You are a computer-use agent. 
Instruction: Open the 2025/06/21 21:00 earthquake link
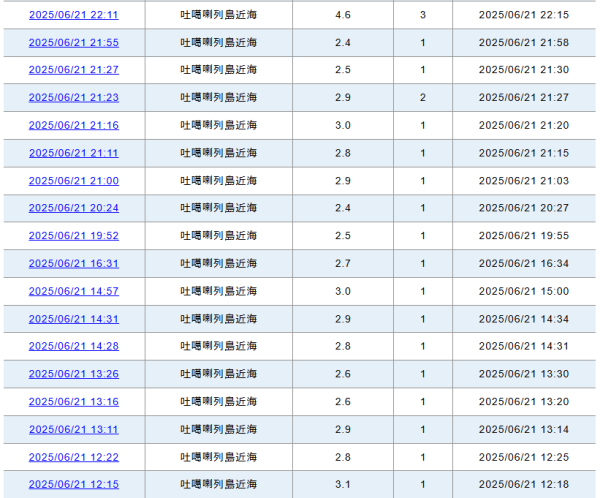(73, 181)
